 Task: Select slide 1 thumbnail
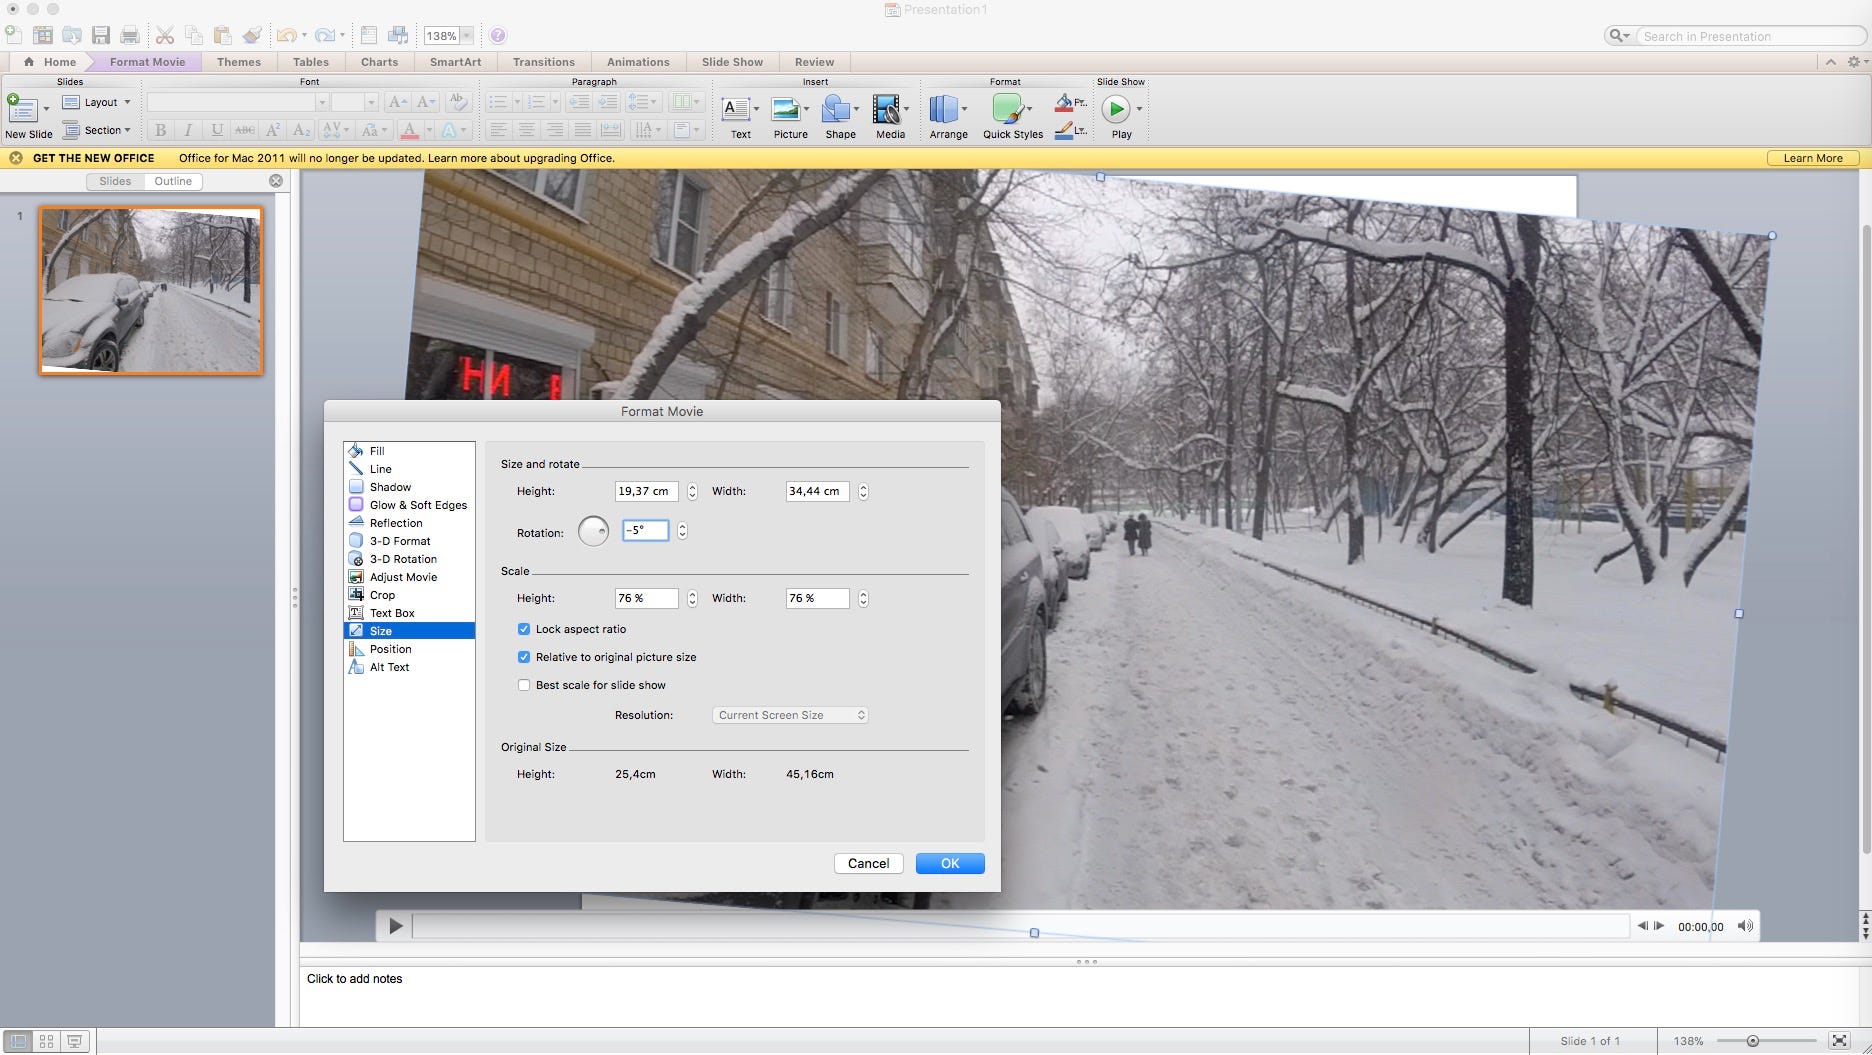[151, 290]
